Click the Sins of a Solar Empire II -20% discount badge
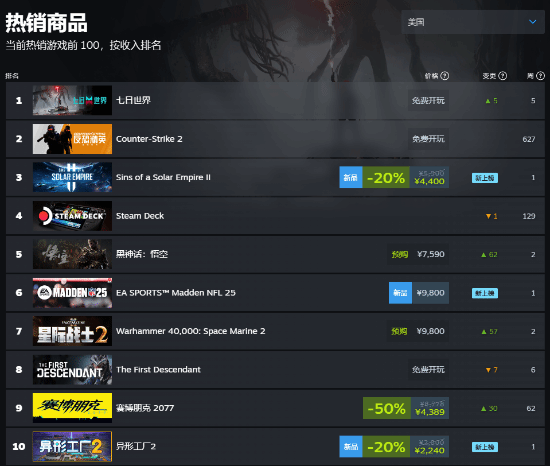 click(386, 177)
